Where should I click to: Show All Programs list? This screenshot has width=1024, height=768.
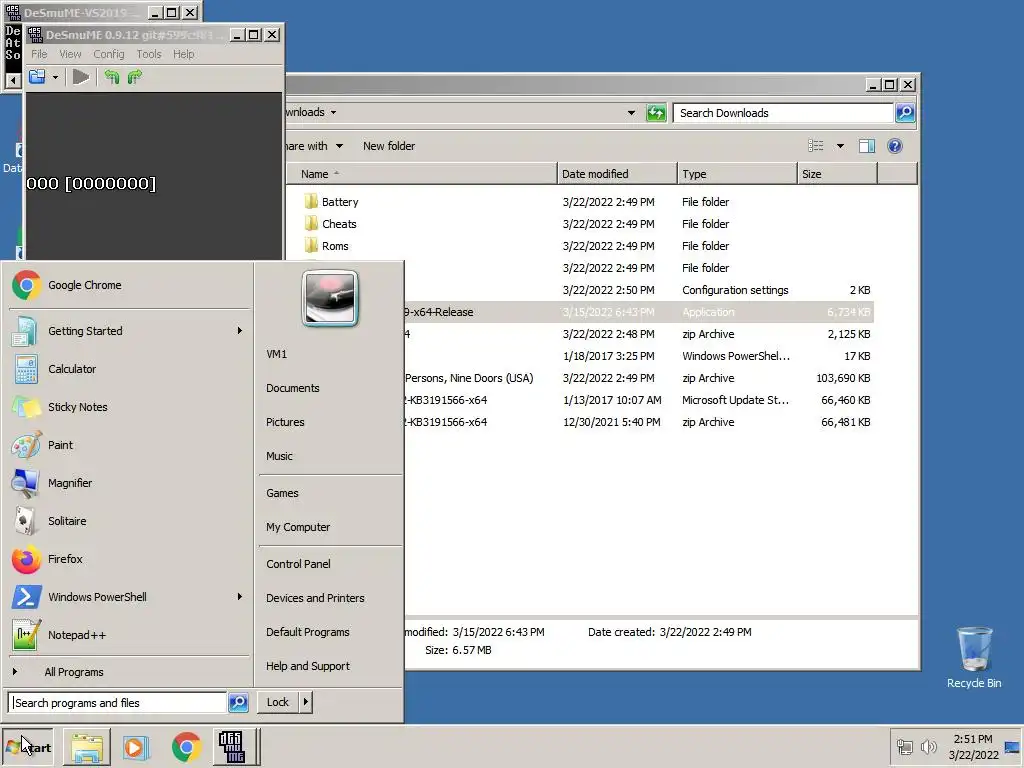pos(129,672)
